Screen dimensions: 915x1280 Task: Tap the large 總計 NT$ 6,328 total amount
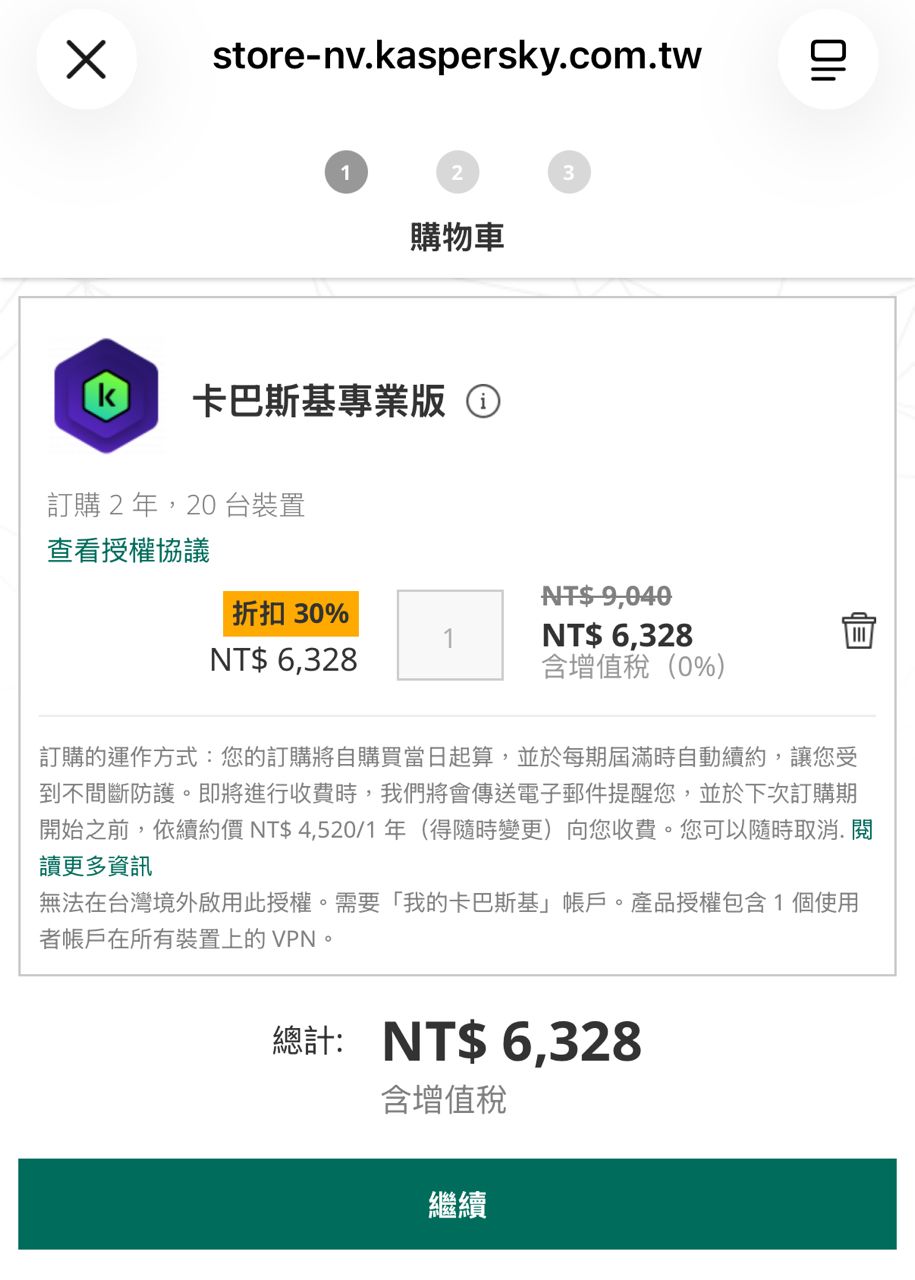[511, 1041]
